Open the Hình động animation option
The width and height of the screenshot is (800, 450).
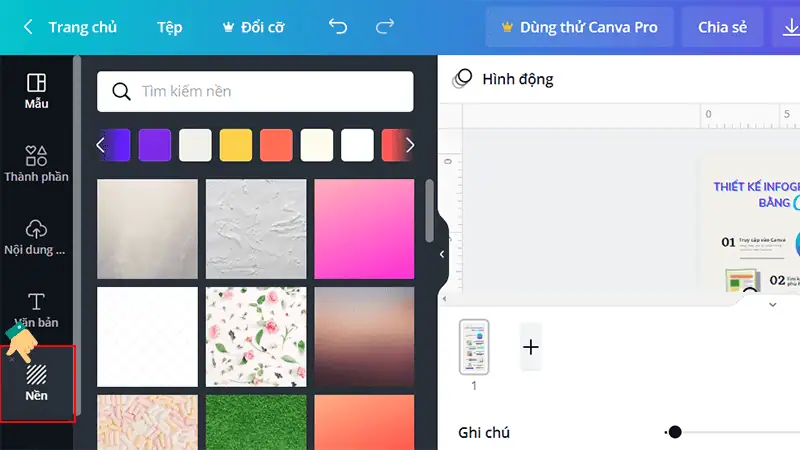click(x=518, y=79)
